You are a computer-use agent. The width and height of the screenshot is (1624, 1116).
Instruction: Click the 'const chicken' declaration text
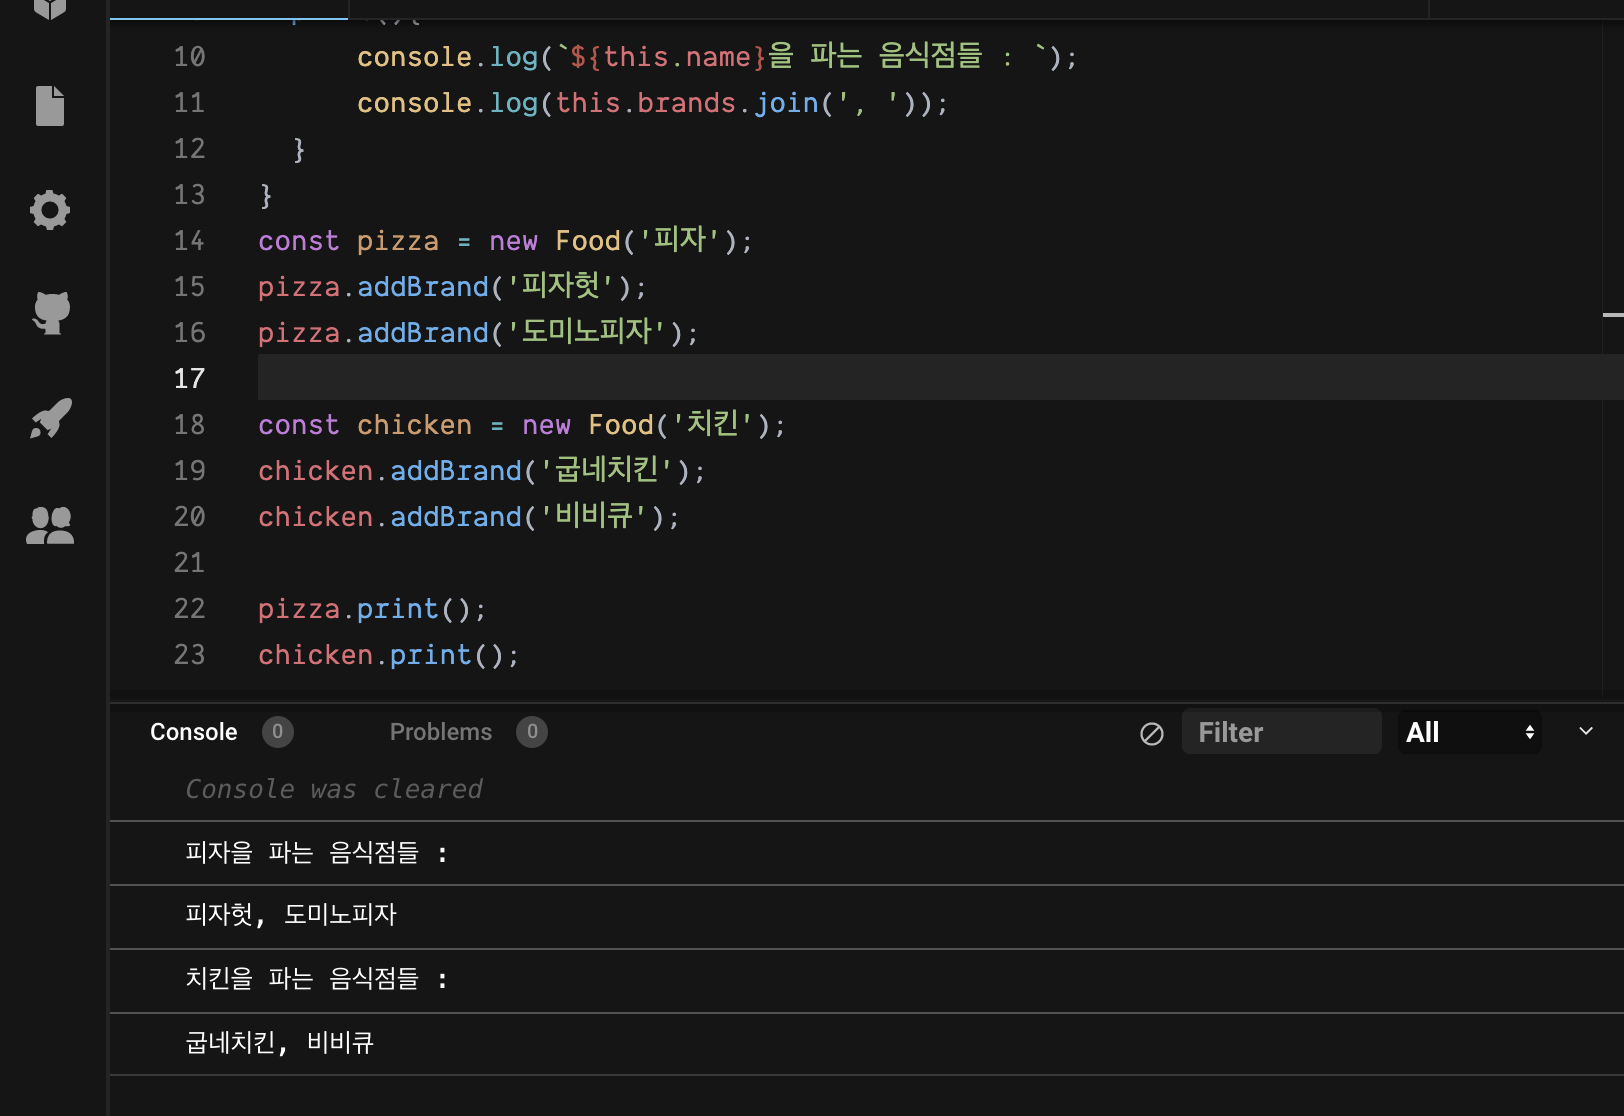[x=365, y=425]
